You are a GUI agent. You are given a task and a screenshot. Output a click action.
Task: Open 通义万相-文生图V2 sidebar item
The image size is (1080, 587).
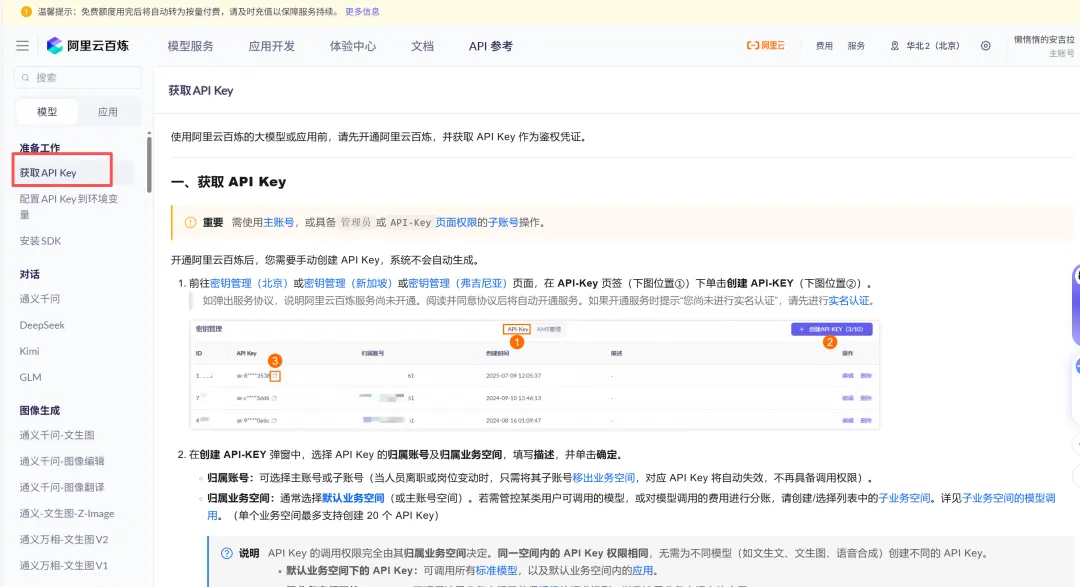tap(63, 540)
